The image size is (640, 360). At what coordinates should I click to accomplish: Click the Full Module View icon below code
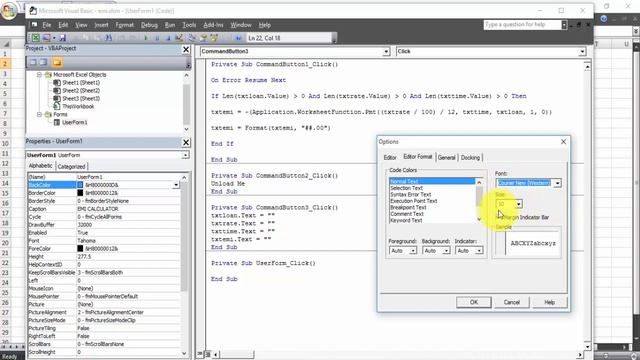207,354
